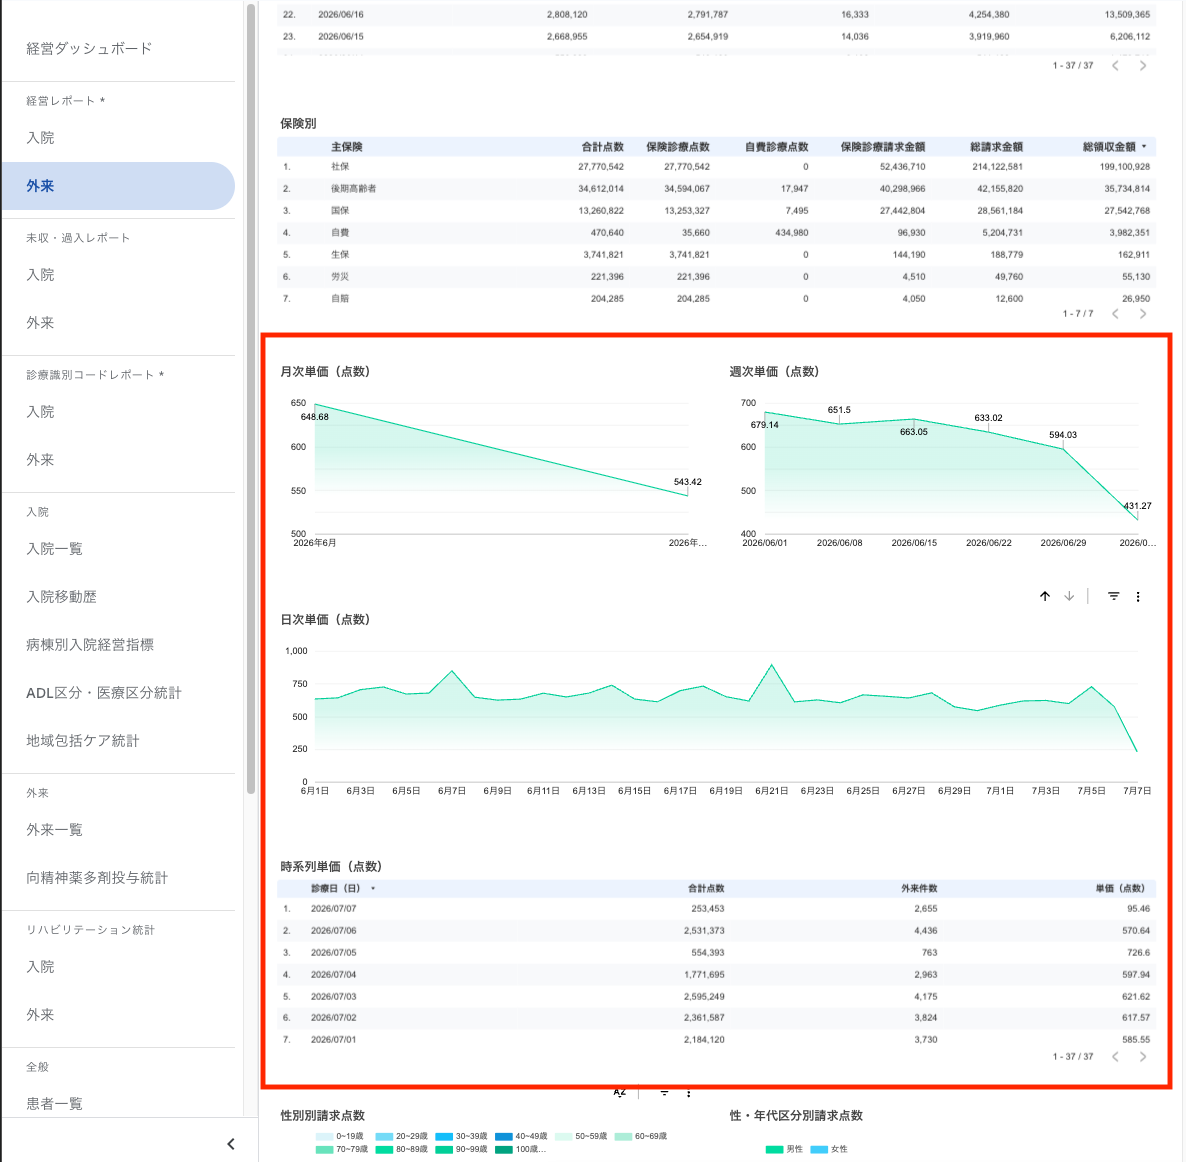Previous page arrow of the top daily table
Screen dimensions: 1186x1162
pyautogui.click(x=1116, y=66)
